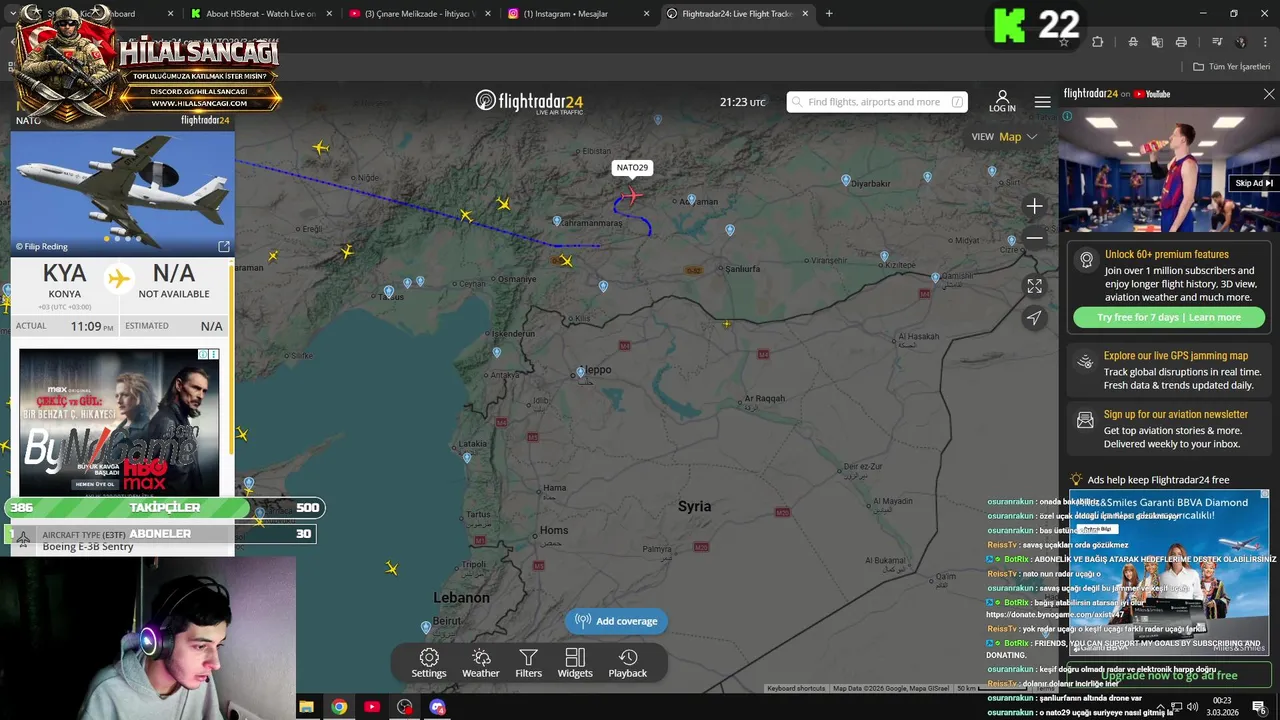Viewport: 1280px width, 720px height.
Task: Close the Garanti BBVA ad with X
Action: click(1264, 494)
